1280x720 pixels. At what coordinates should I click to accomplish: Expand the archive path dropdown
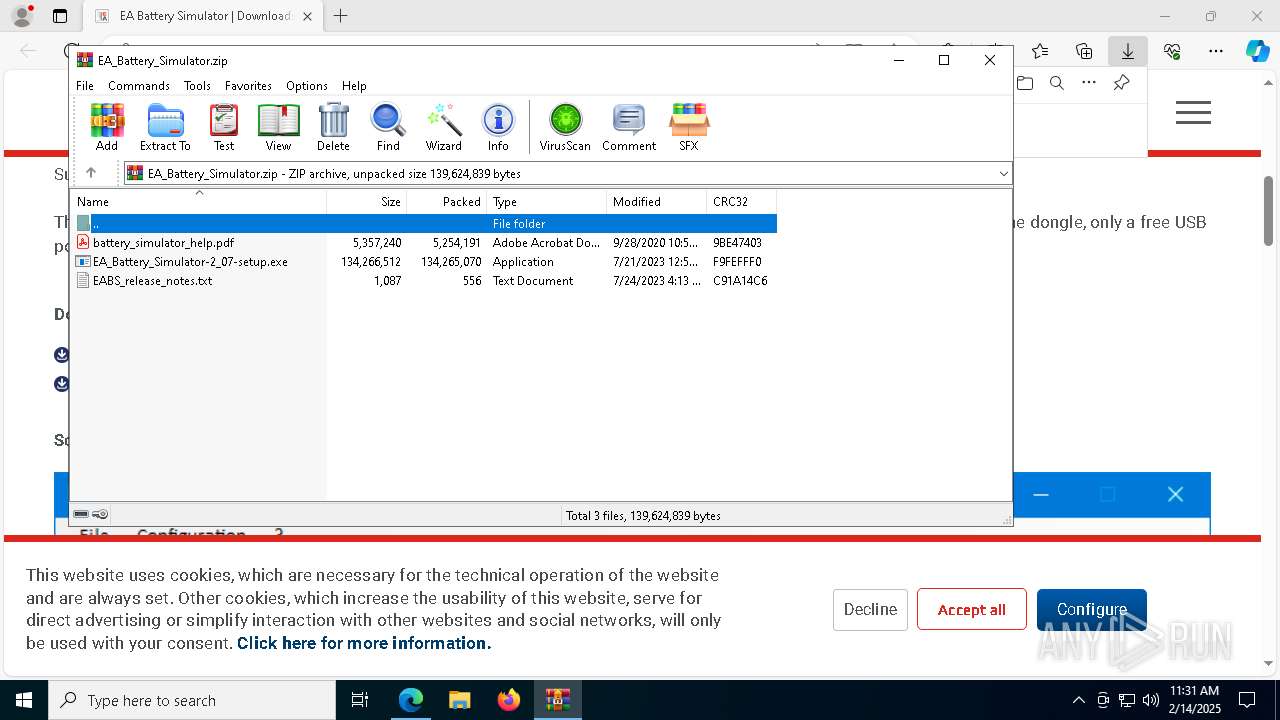(x=1003, y=174)
